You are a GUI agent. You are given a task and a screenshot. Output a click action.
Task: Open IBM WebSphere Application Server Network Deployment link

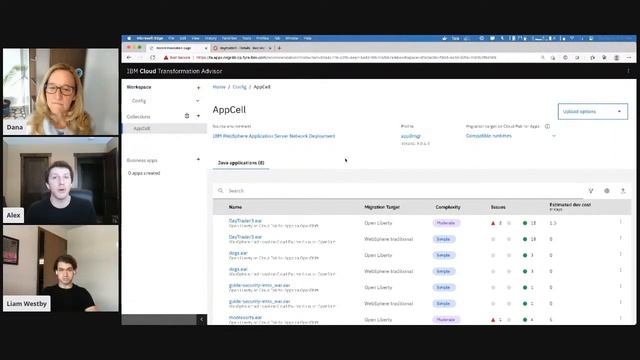[274, 136]
